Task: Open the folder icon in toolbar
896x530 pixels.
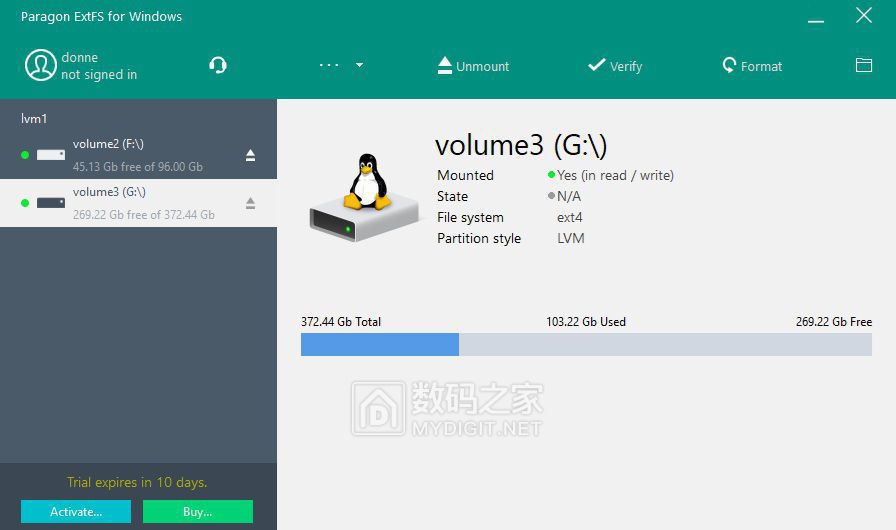Action: 864,65
